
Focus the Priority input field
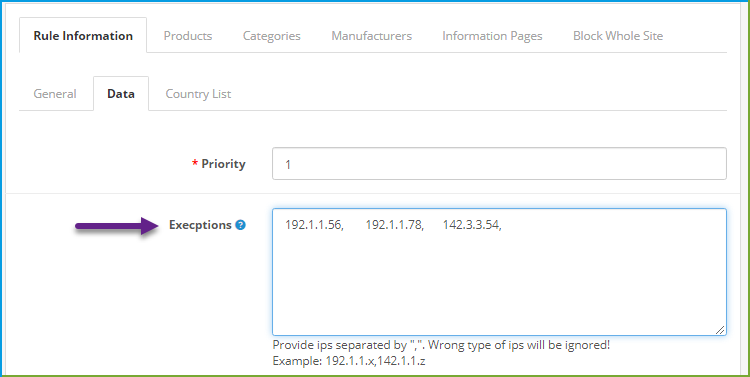pos(499,164)
